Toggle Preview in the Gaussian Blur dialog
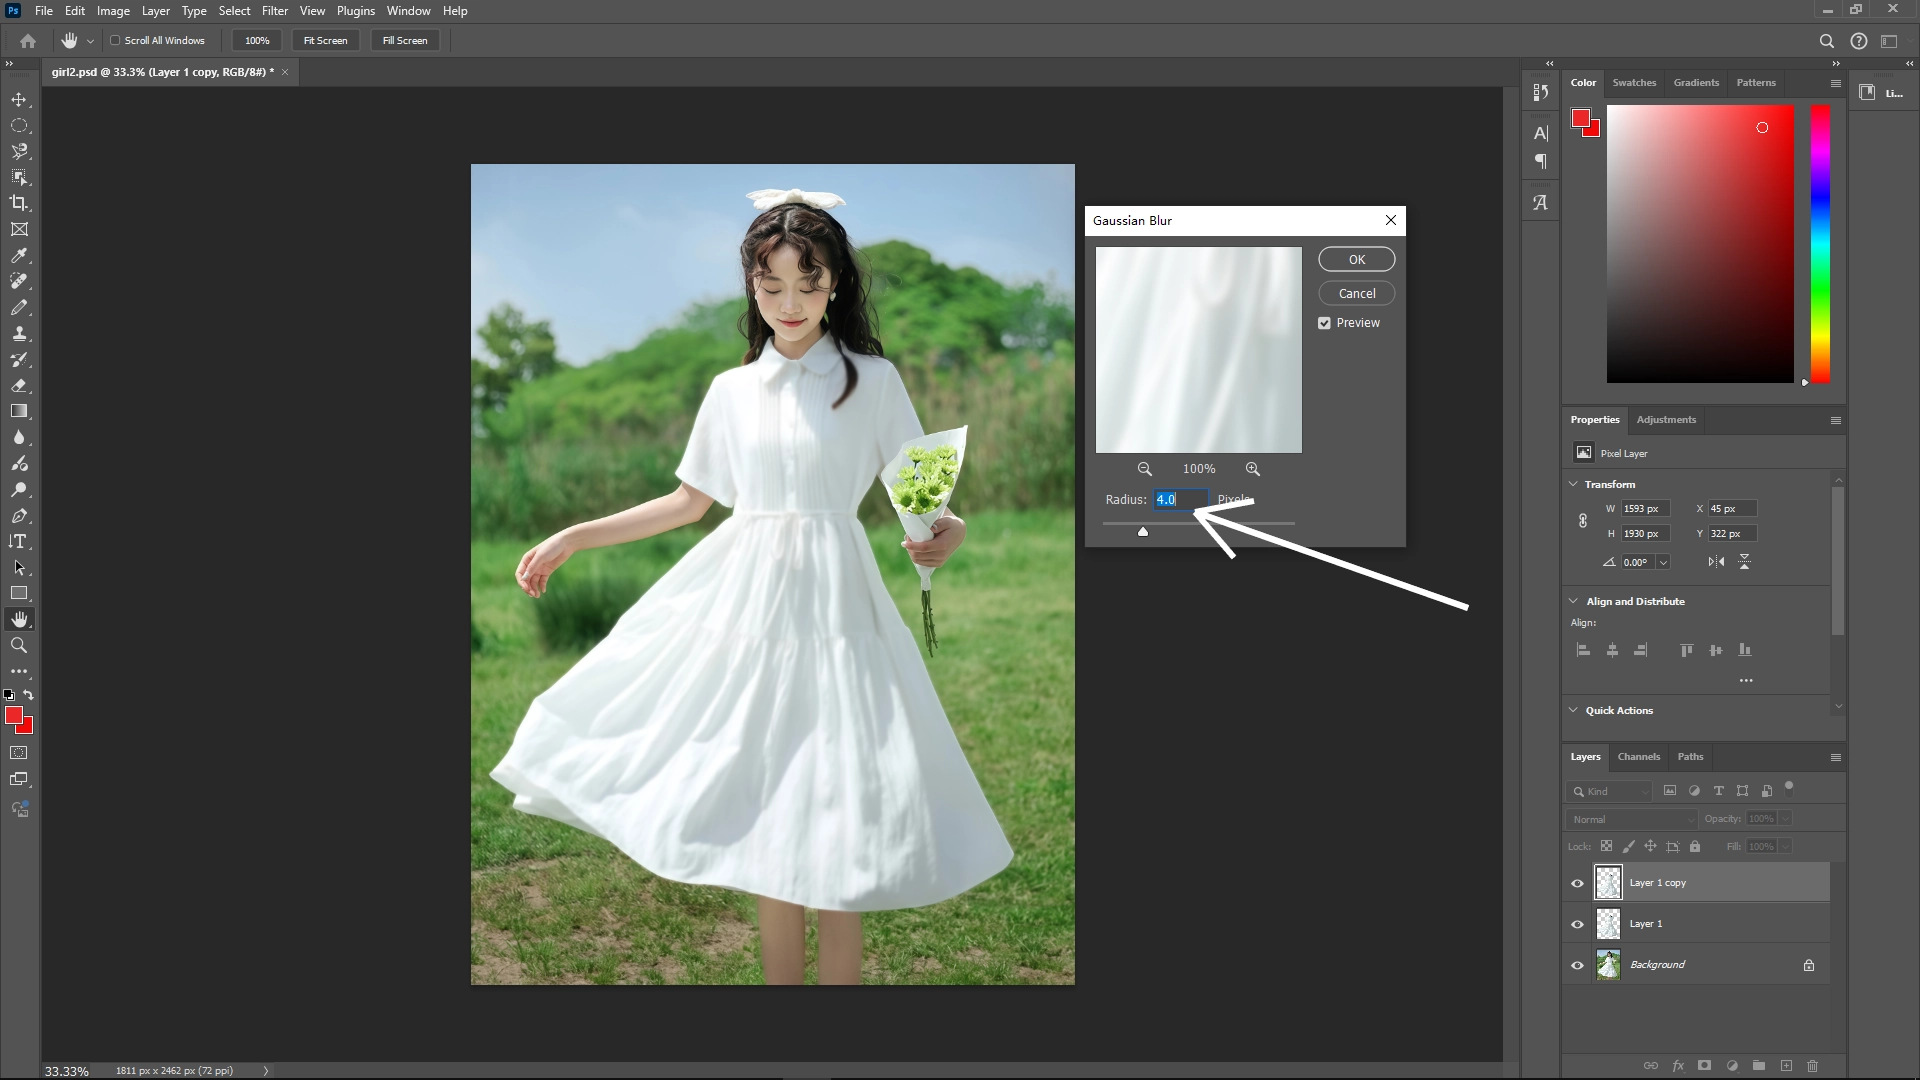The height and width of the screenshot is (1080, 1920). [x=1324, y=322]
